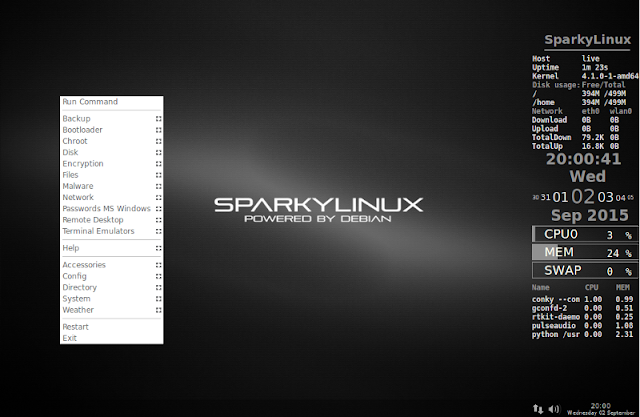This screenshot has height=417, width=640.
Task: Expand the Backup submenu arrow
Action: [158, 119]
